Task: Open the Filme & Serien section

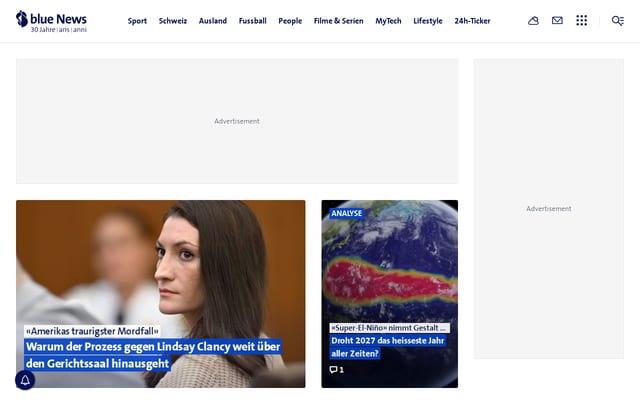Action: 338,21
